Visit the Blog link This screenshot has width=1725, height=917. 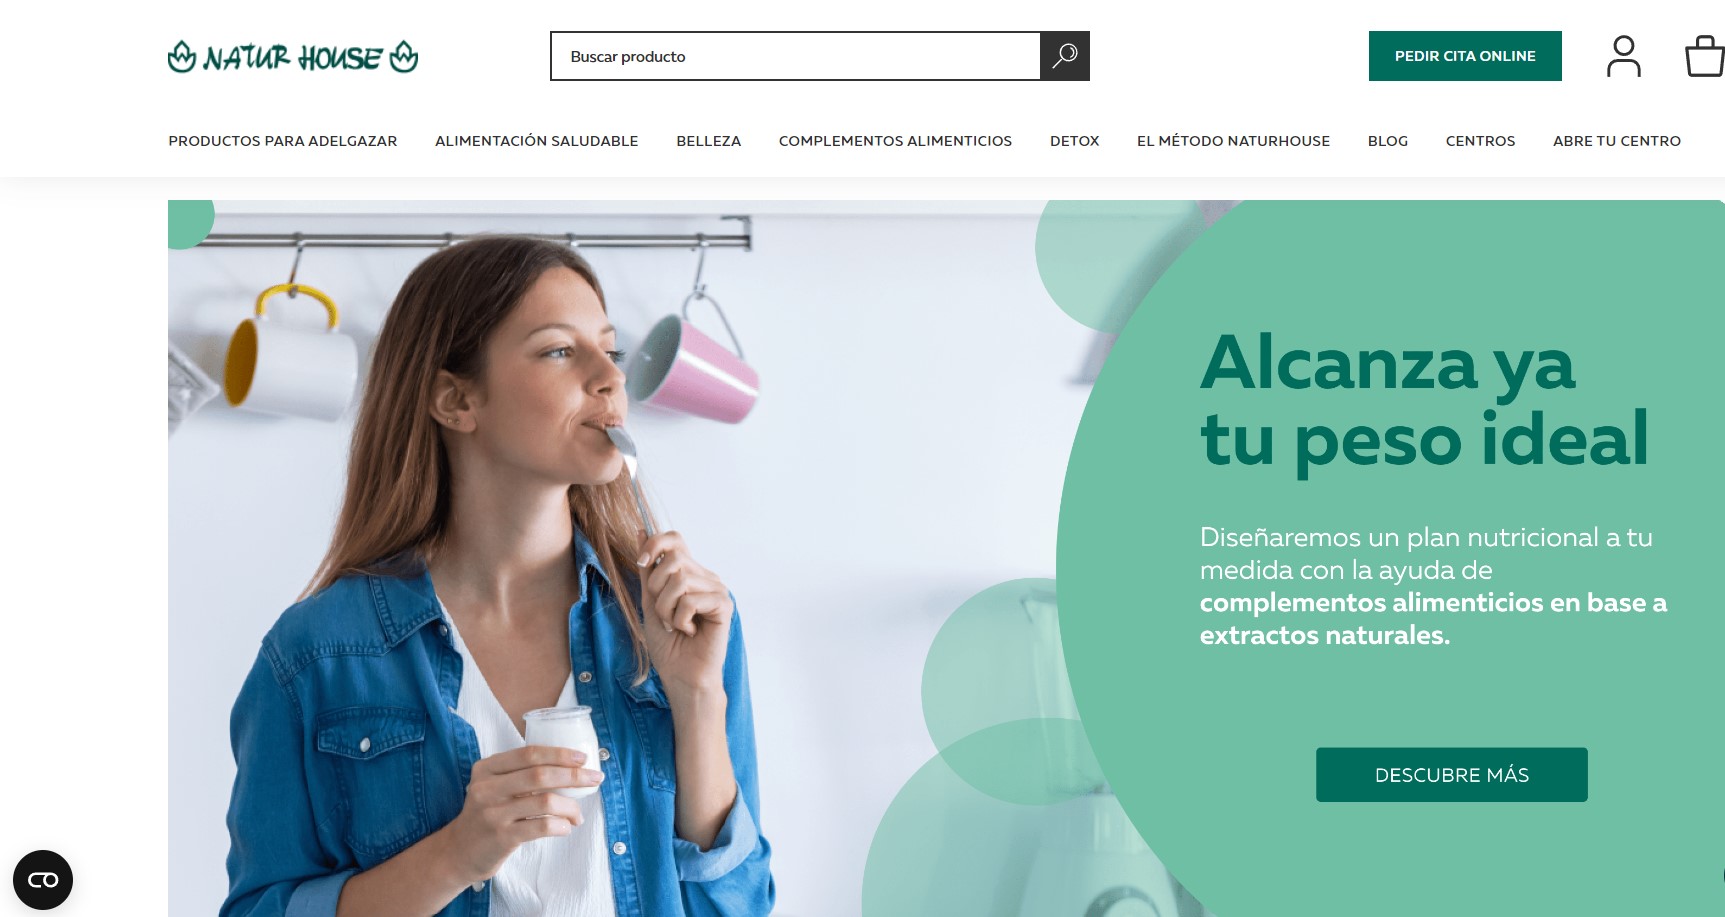pos(1387,141)
